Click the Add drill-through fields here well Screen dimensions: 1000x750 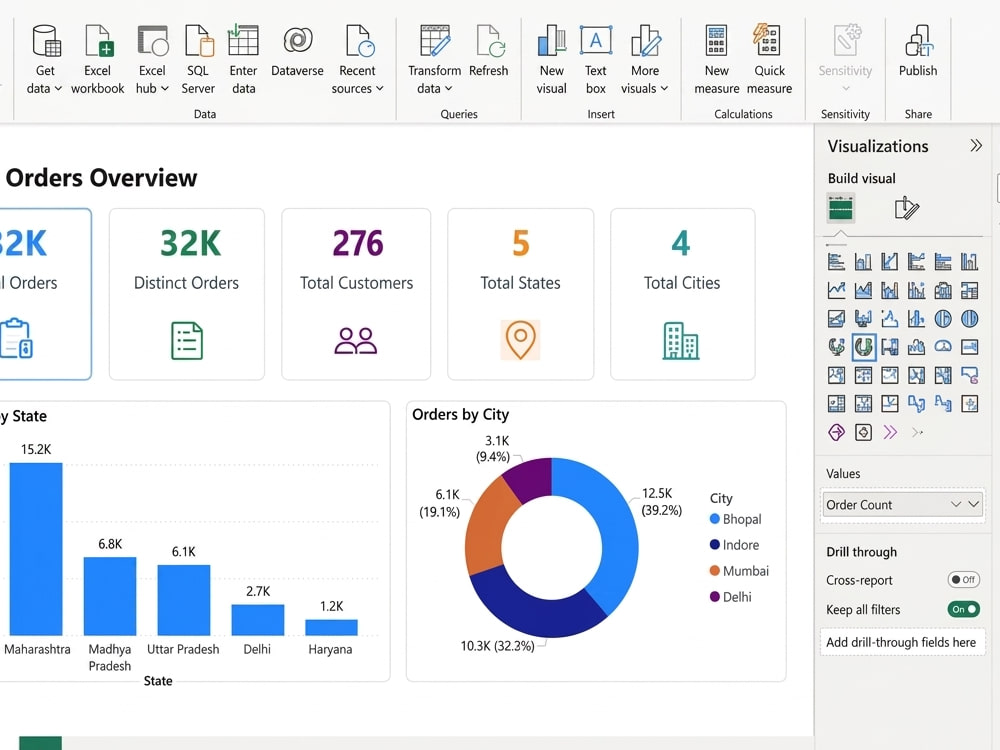[901, 642]
